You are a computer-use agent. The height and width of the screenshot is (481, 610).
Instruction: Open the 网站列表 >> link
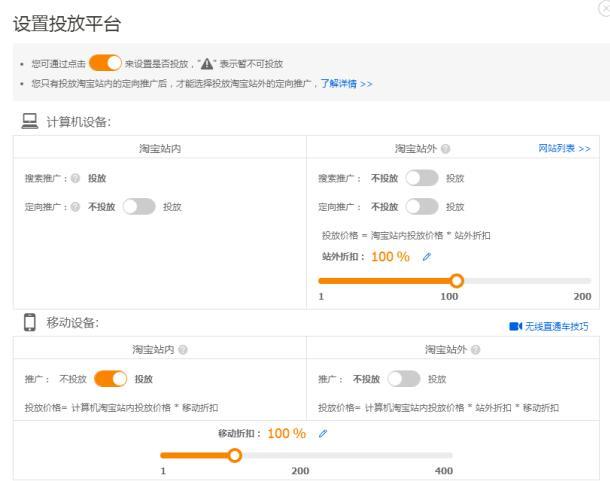[564, 148]
